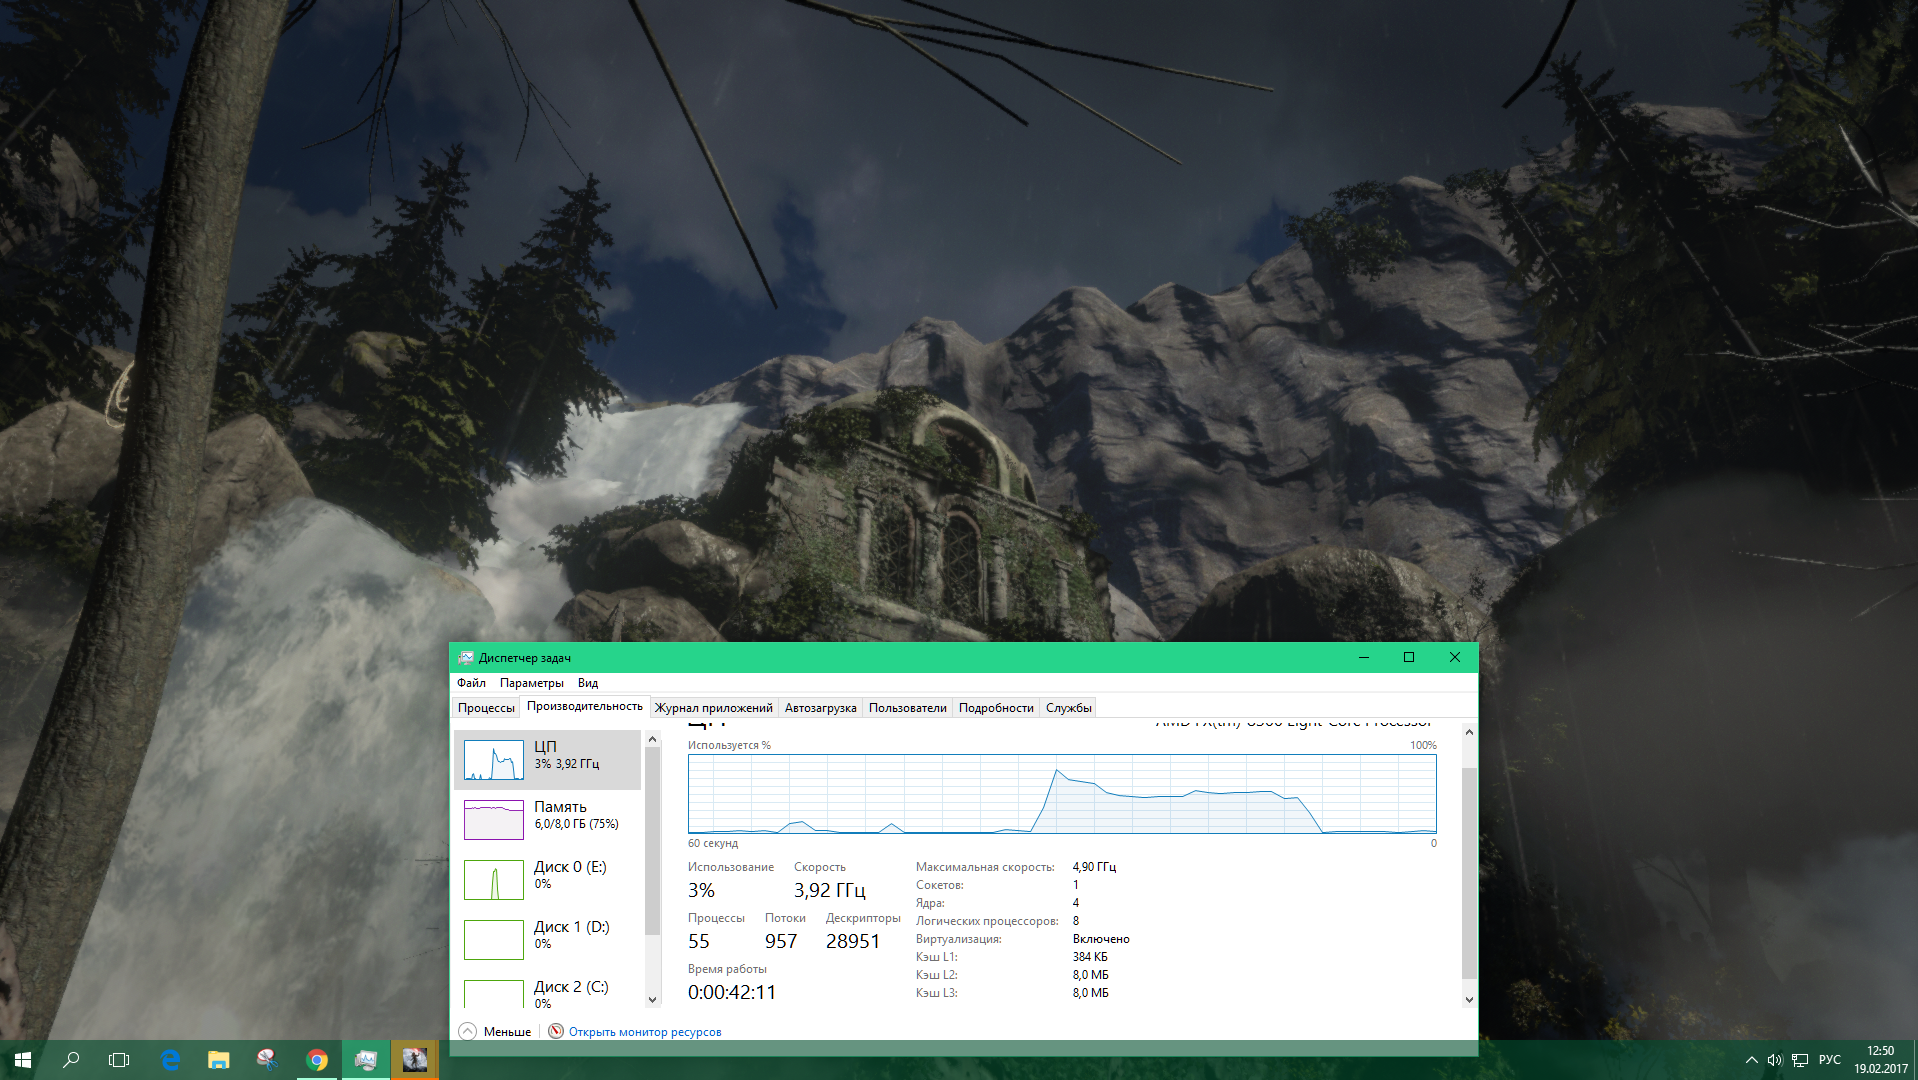Click the details pane scrollbar thumb
Screen dimensions: 1918x1080
[1469, 873]
